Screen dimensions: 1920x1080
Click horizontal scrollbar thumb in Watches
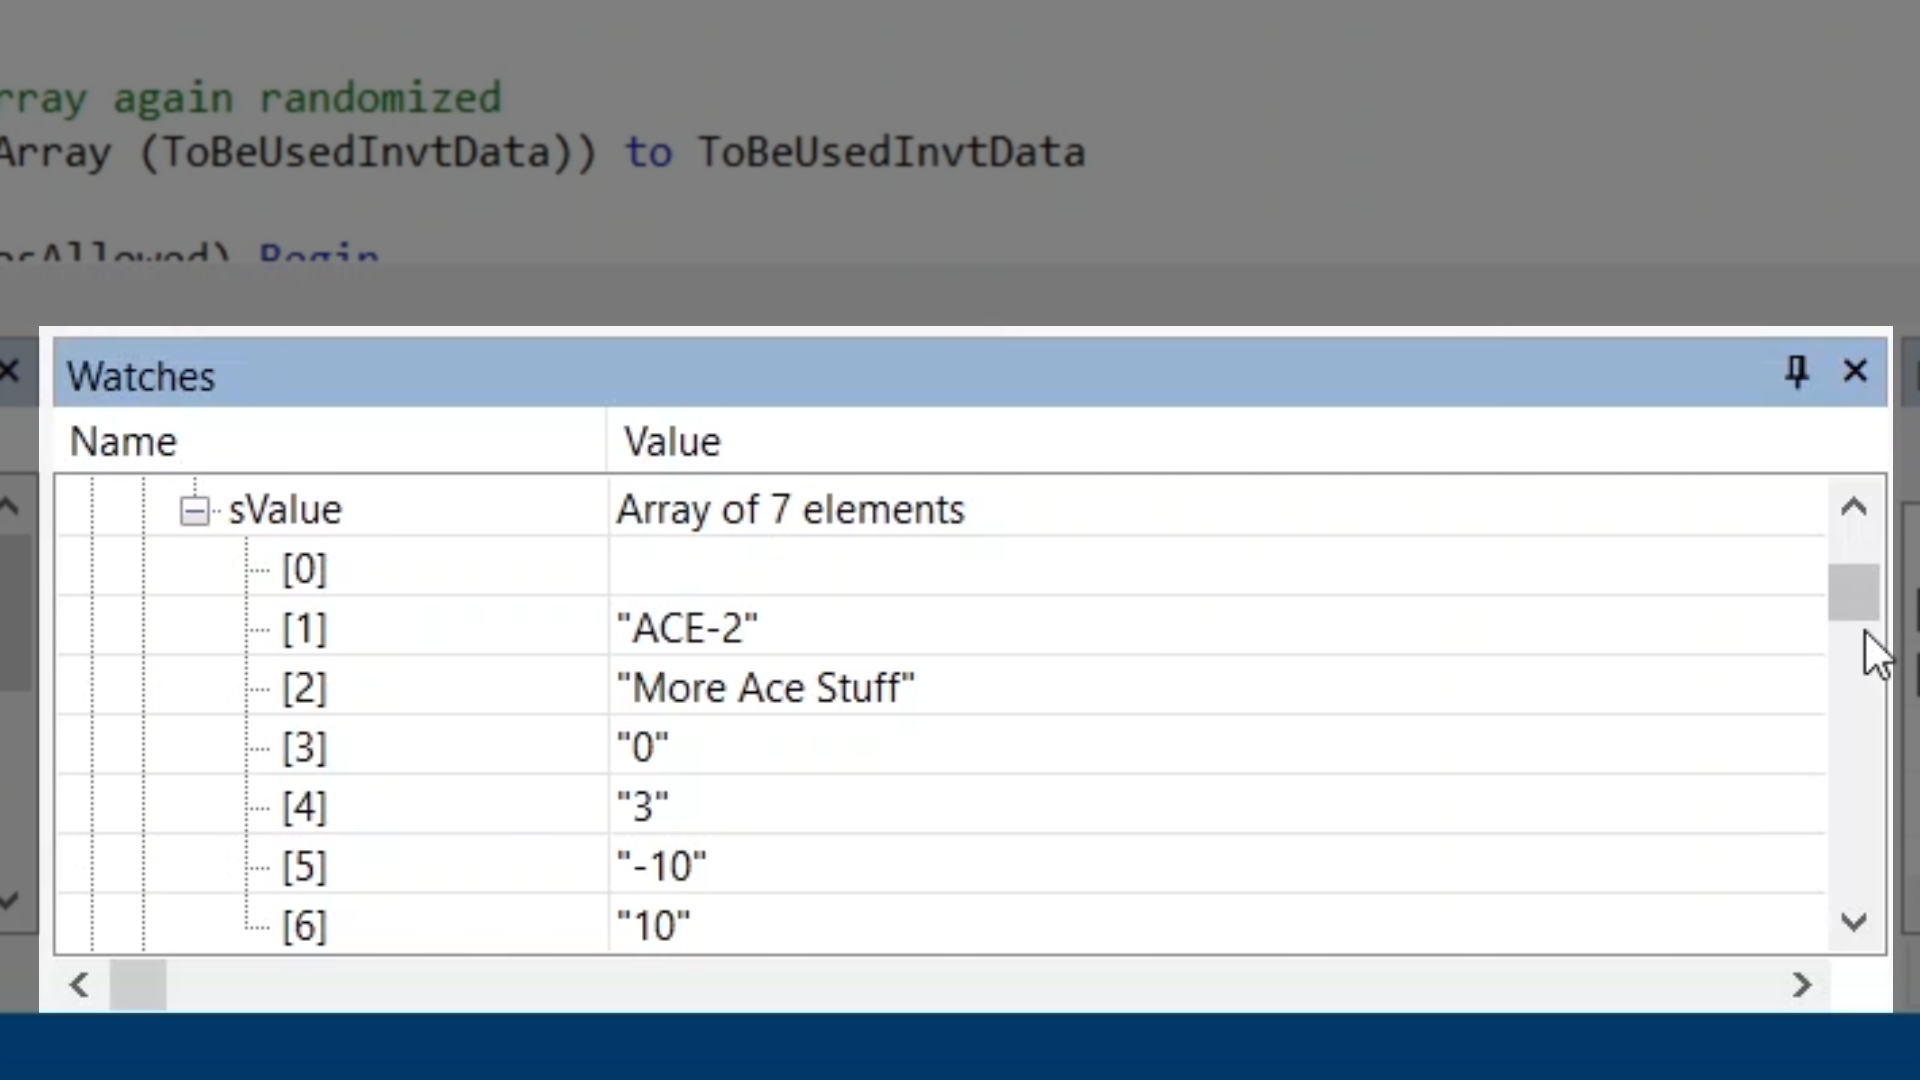(138, 985)
